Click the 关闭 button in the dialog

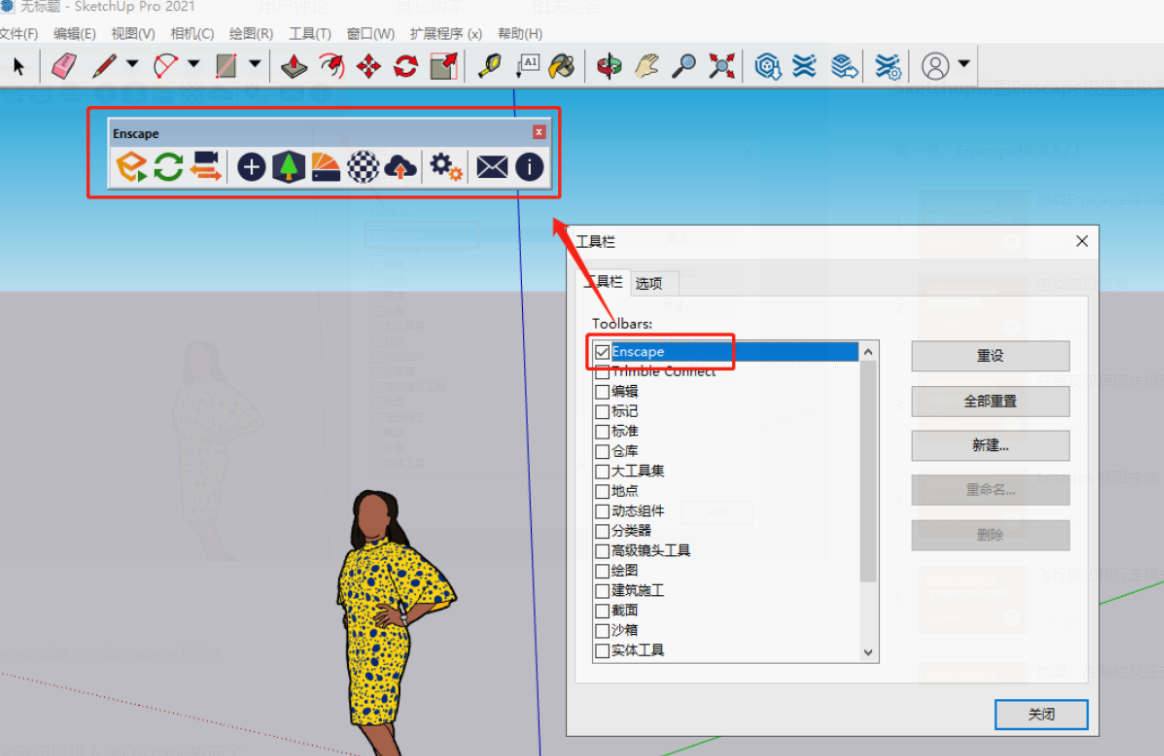click(x=1041, y=714)
